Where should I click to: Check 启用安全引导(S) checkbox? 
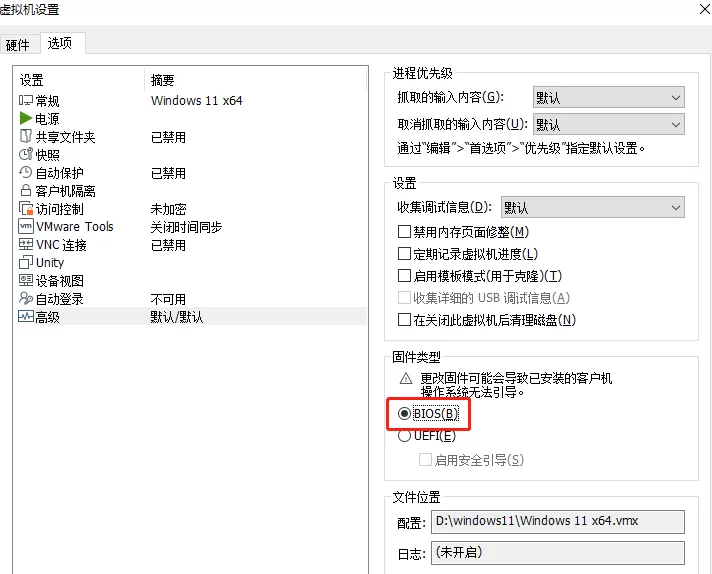click(x=425, y=460)
